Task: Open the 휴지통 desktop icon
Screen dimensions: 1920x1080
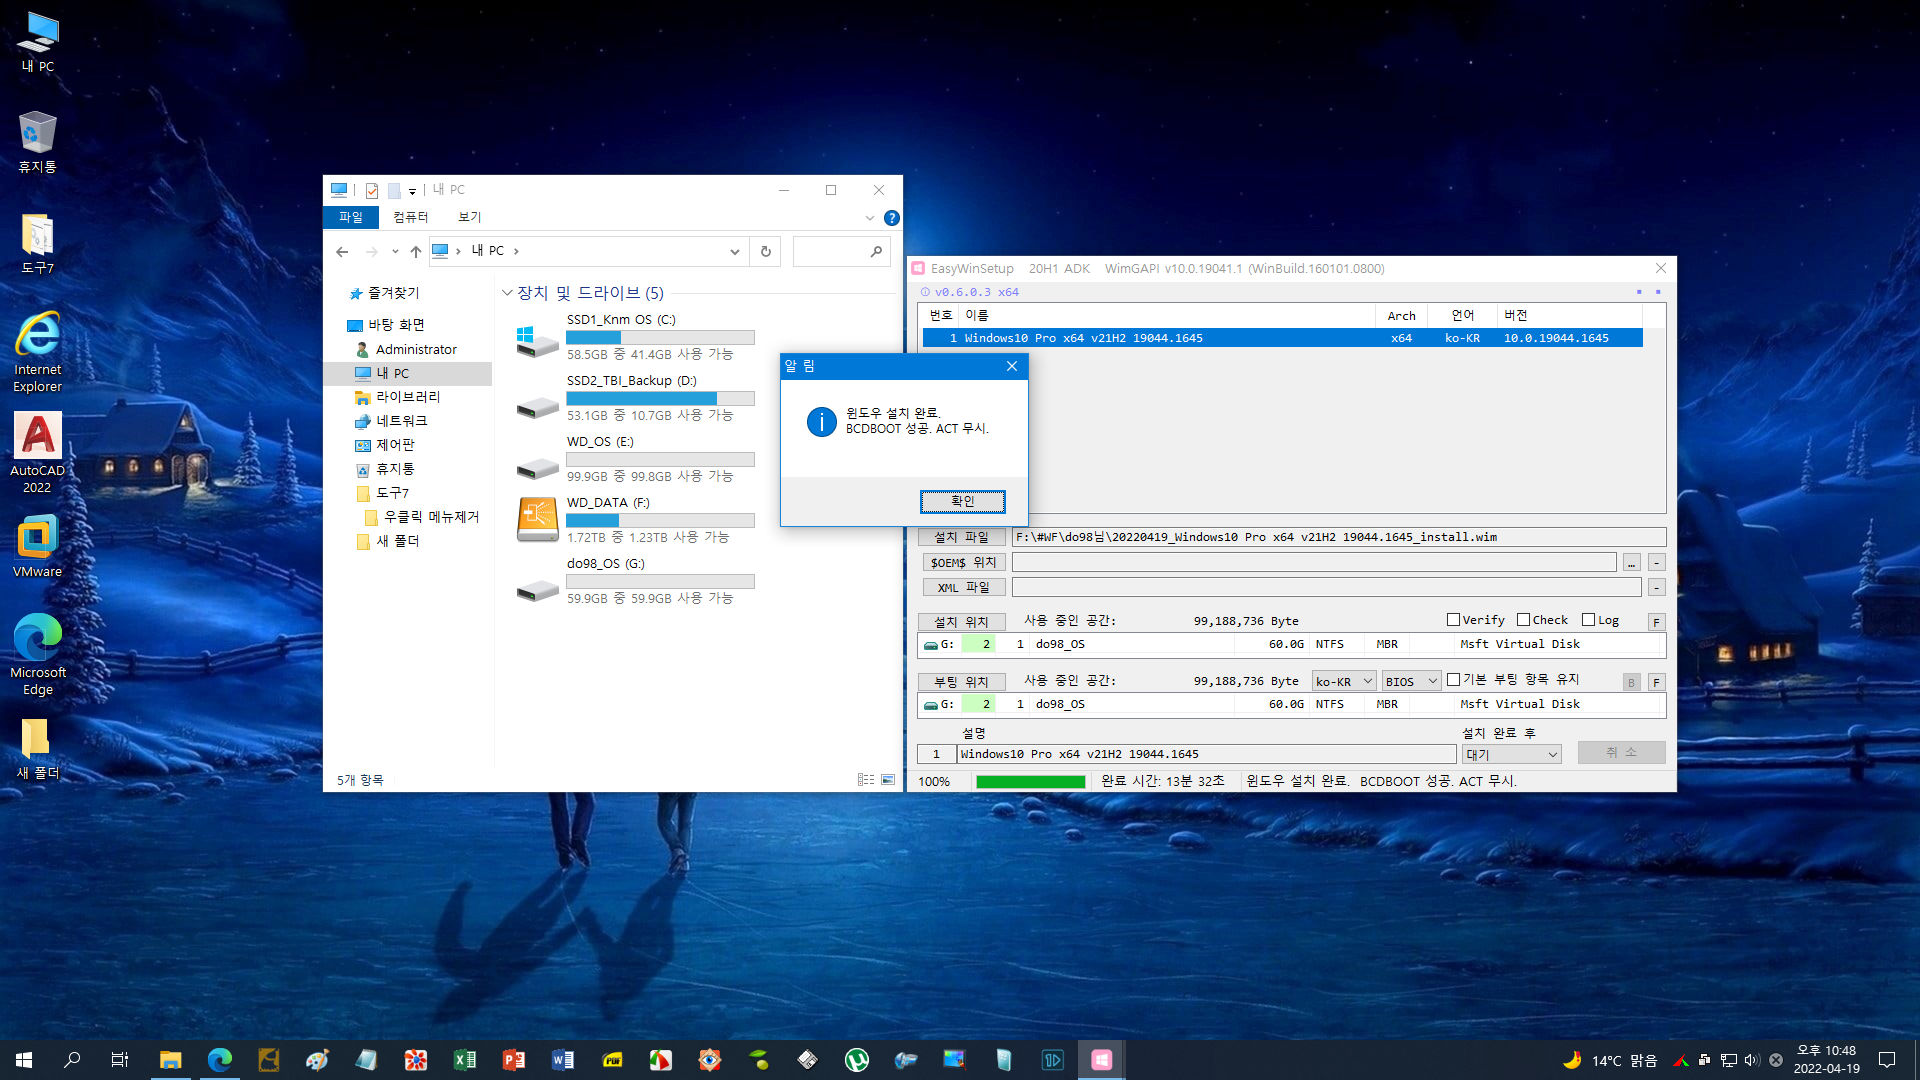Action: [x=38, y=142]
